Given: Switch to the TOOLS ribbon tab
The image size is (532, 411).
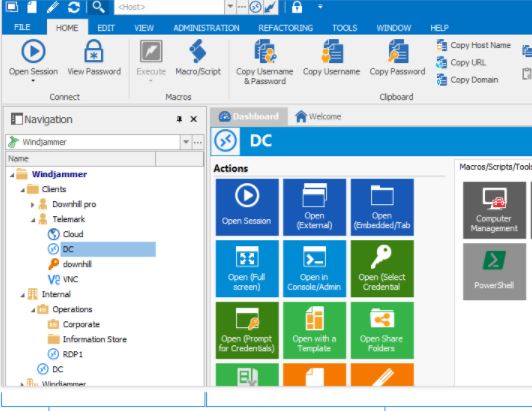Looking at the screenshot, I should (x=344, y=27).
